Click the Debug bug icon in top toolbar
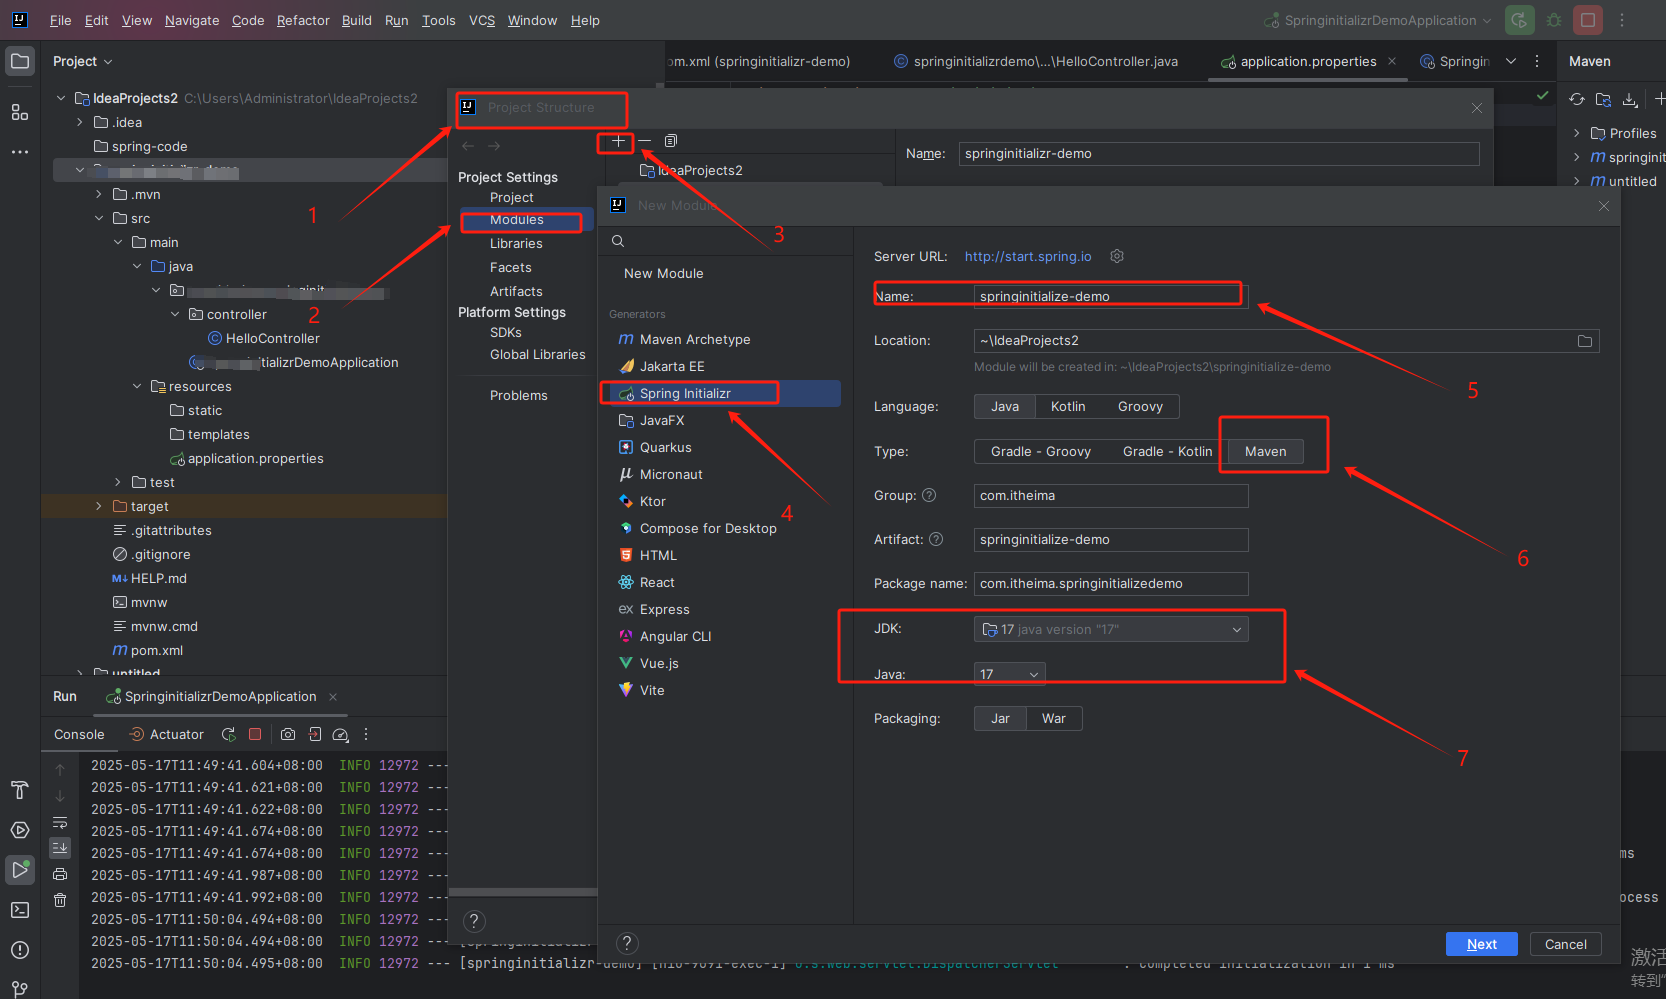 tap(1554, 20)
